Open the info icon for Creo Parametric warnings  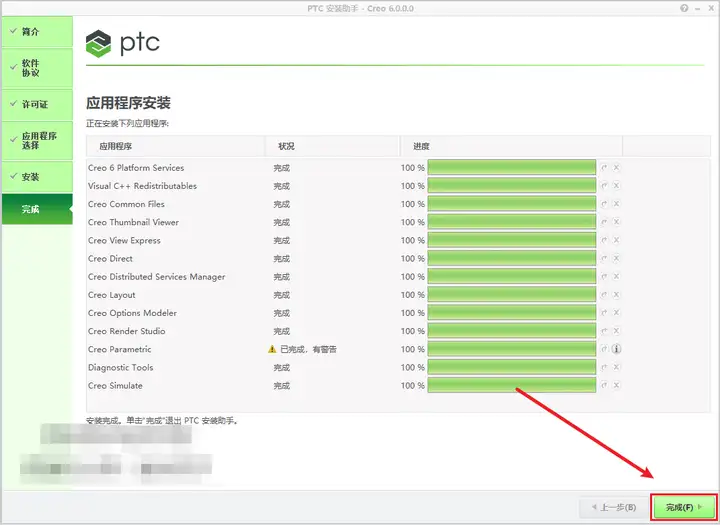(616, 349)
